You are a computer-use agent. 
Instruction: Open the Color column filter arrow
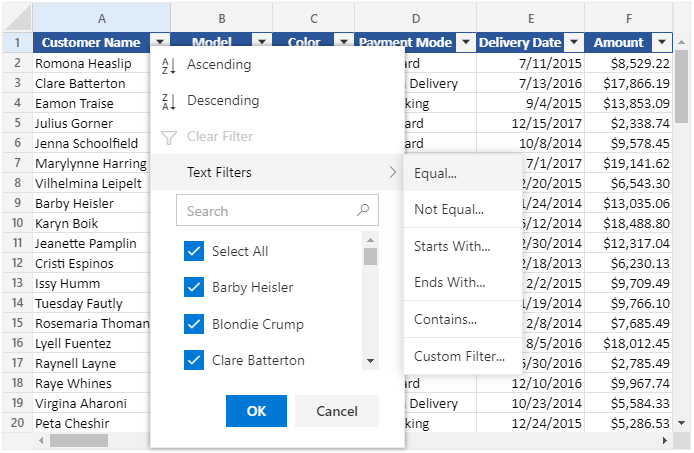343,43
